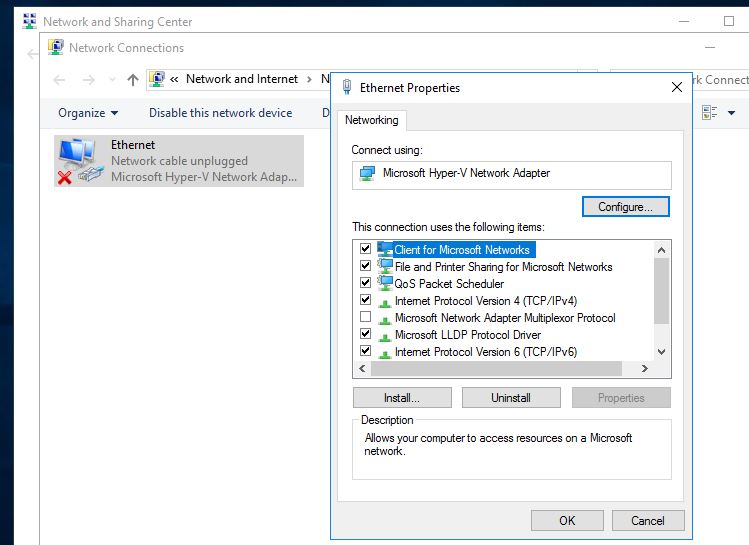
Task: Click the Uninstall button
Action: tap(511, 398)
